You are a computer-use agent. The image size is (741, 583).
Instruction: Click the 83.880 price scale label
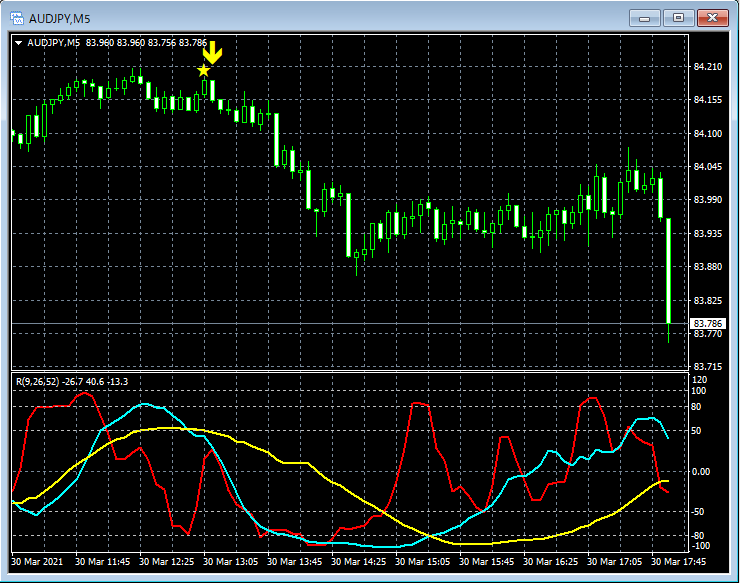point(708,267)
